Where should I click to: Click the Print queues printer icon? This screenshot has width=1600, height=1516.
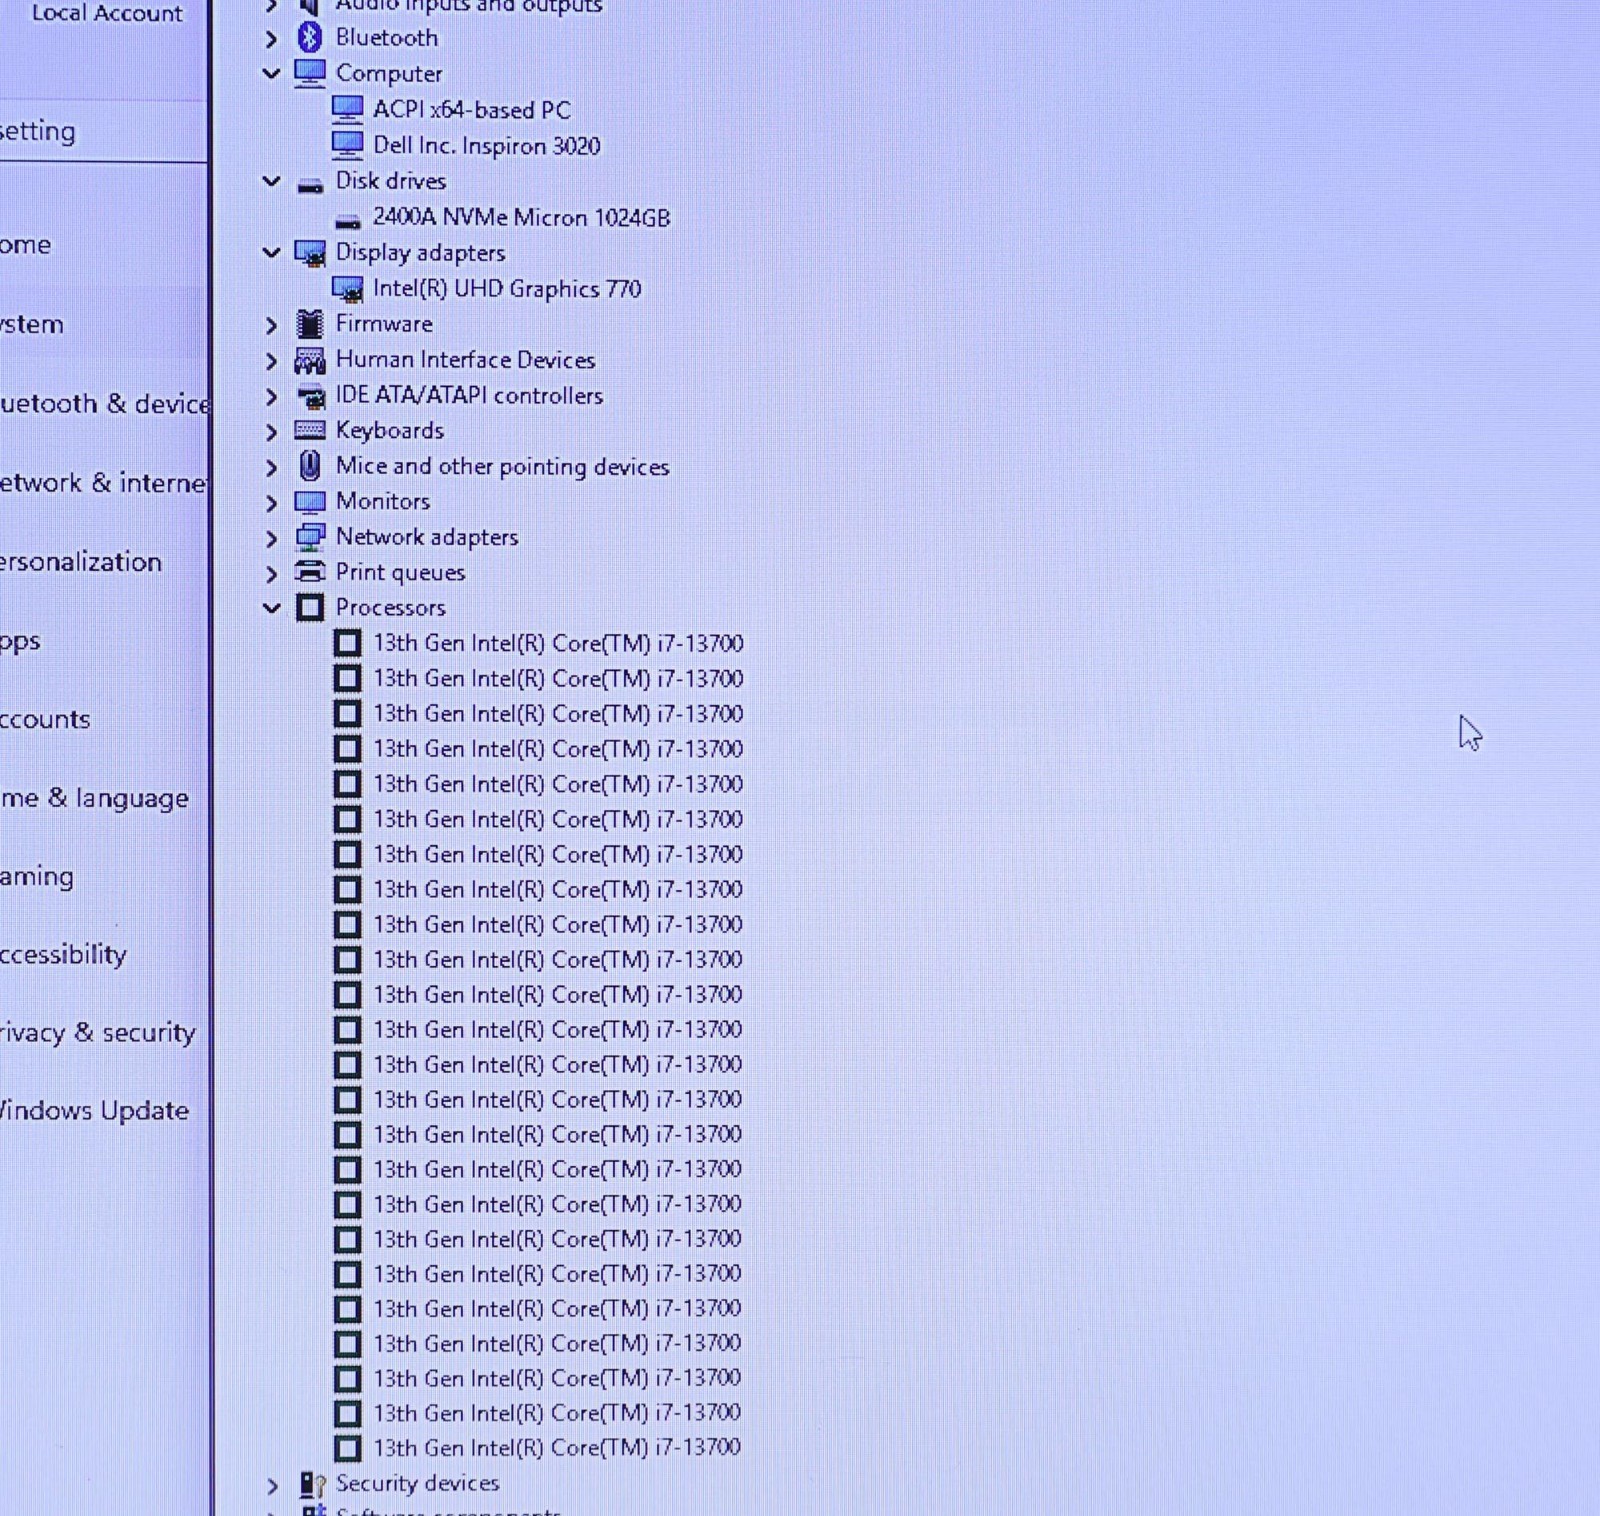[310, 572]
